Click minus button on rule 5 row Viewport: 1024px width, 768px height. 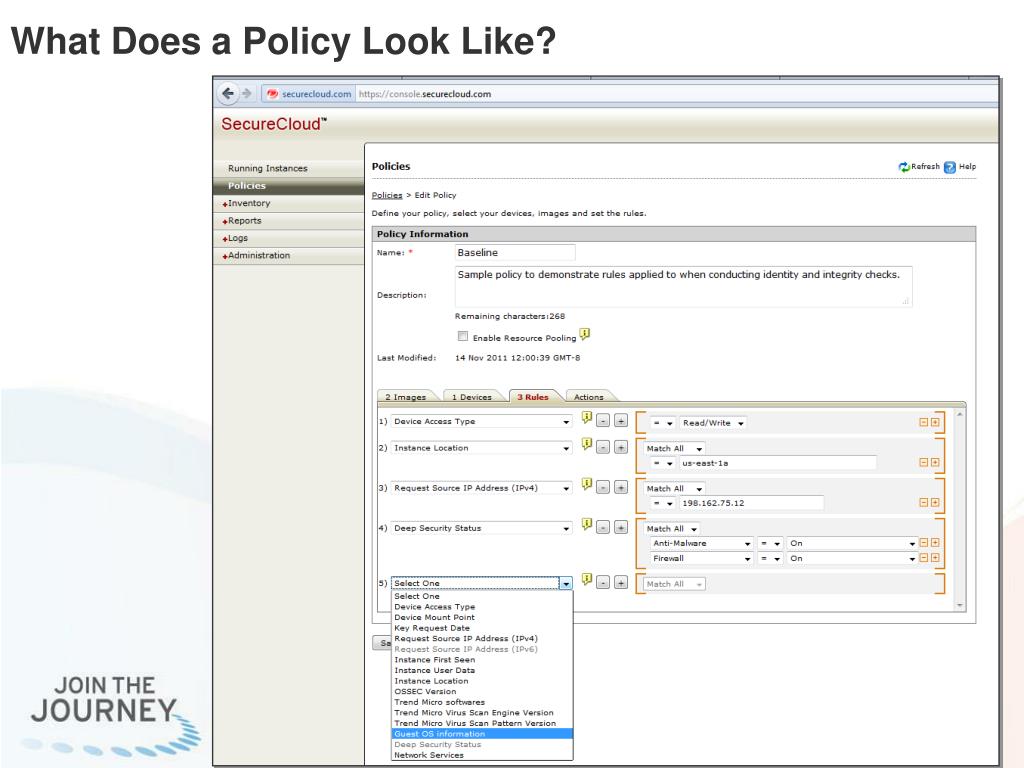[603, 583]
